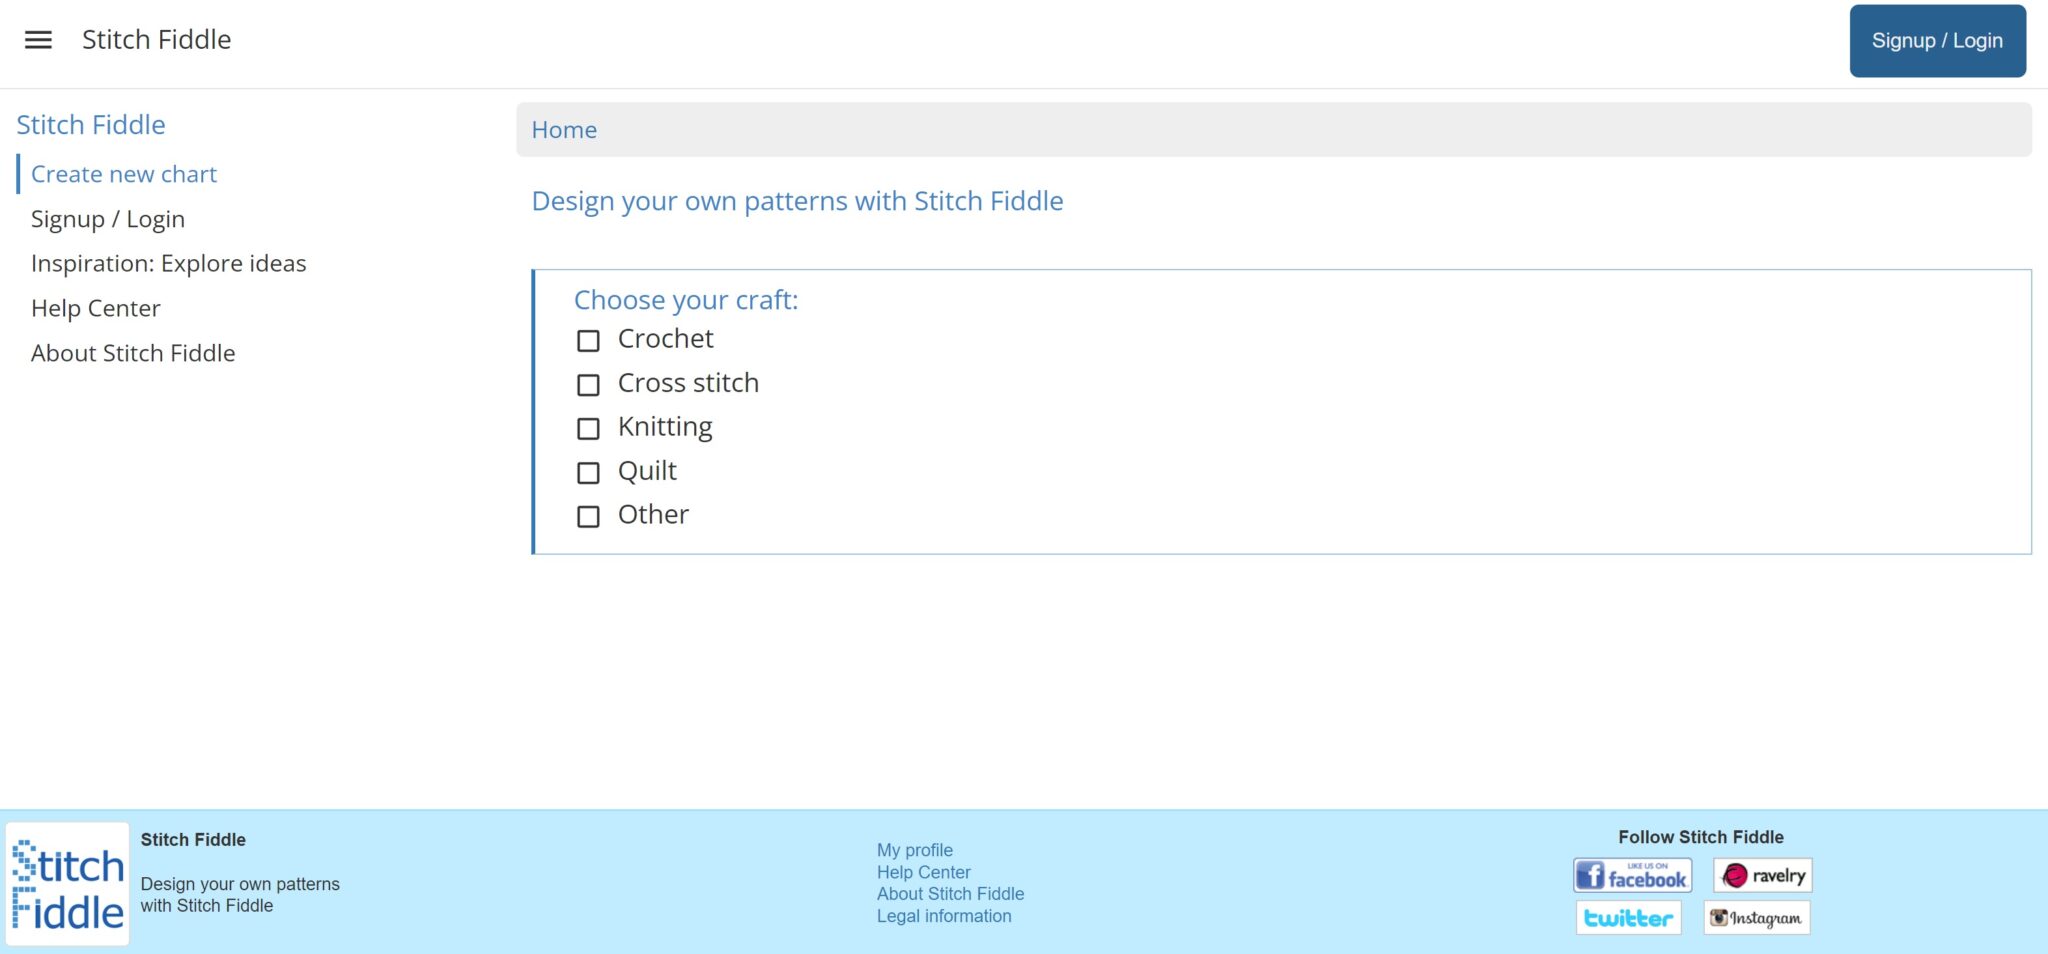
Task: Open Legal information in the footer
Action: click(x=944, y=915)
